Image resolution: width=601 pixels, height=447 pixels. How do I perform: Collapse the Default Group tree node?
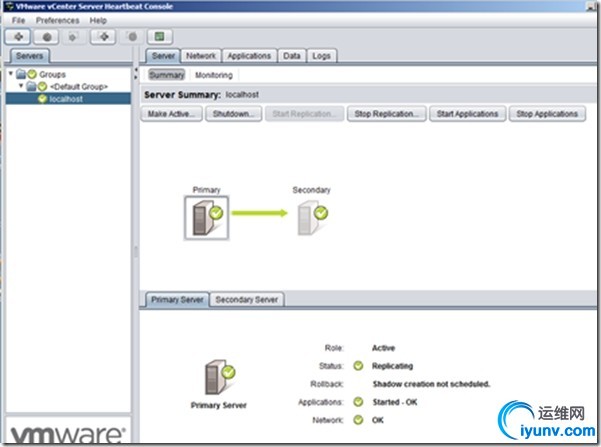(21, 85)
